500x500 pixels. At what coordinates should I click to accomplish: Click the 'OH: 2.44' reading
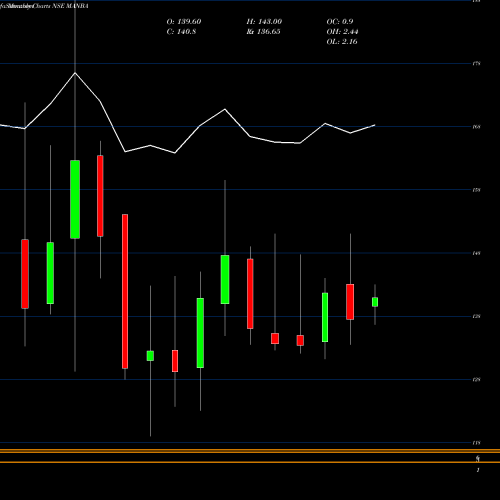pyautogui.click(x=342, y=32)
